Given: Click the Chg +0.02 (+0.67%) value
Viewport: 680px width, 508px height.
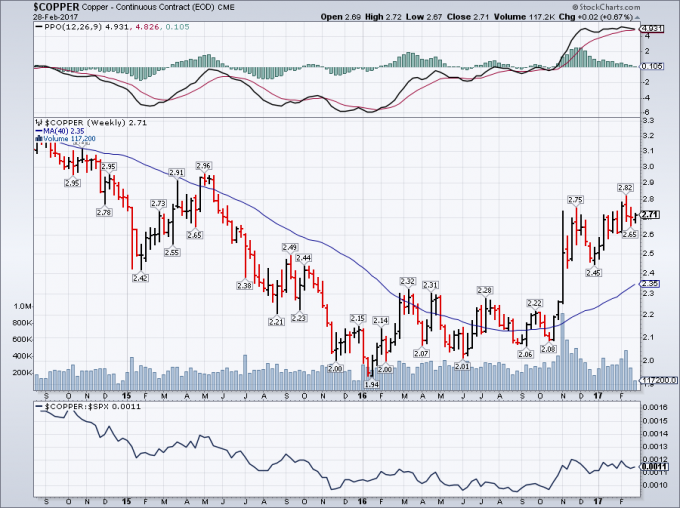Looking at the screenshot, I should pyautogui.click(x=595, y=17).
